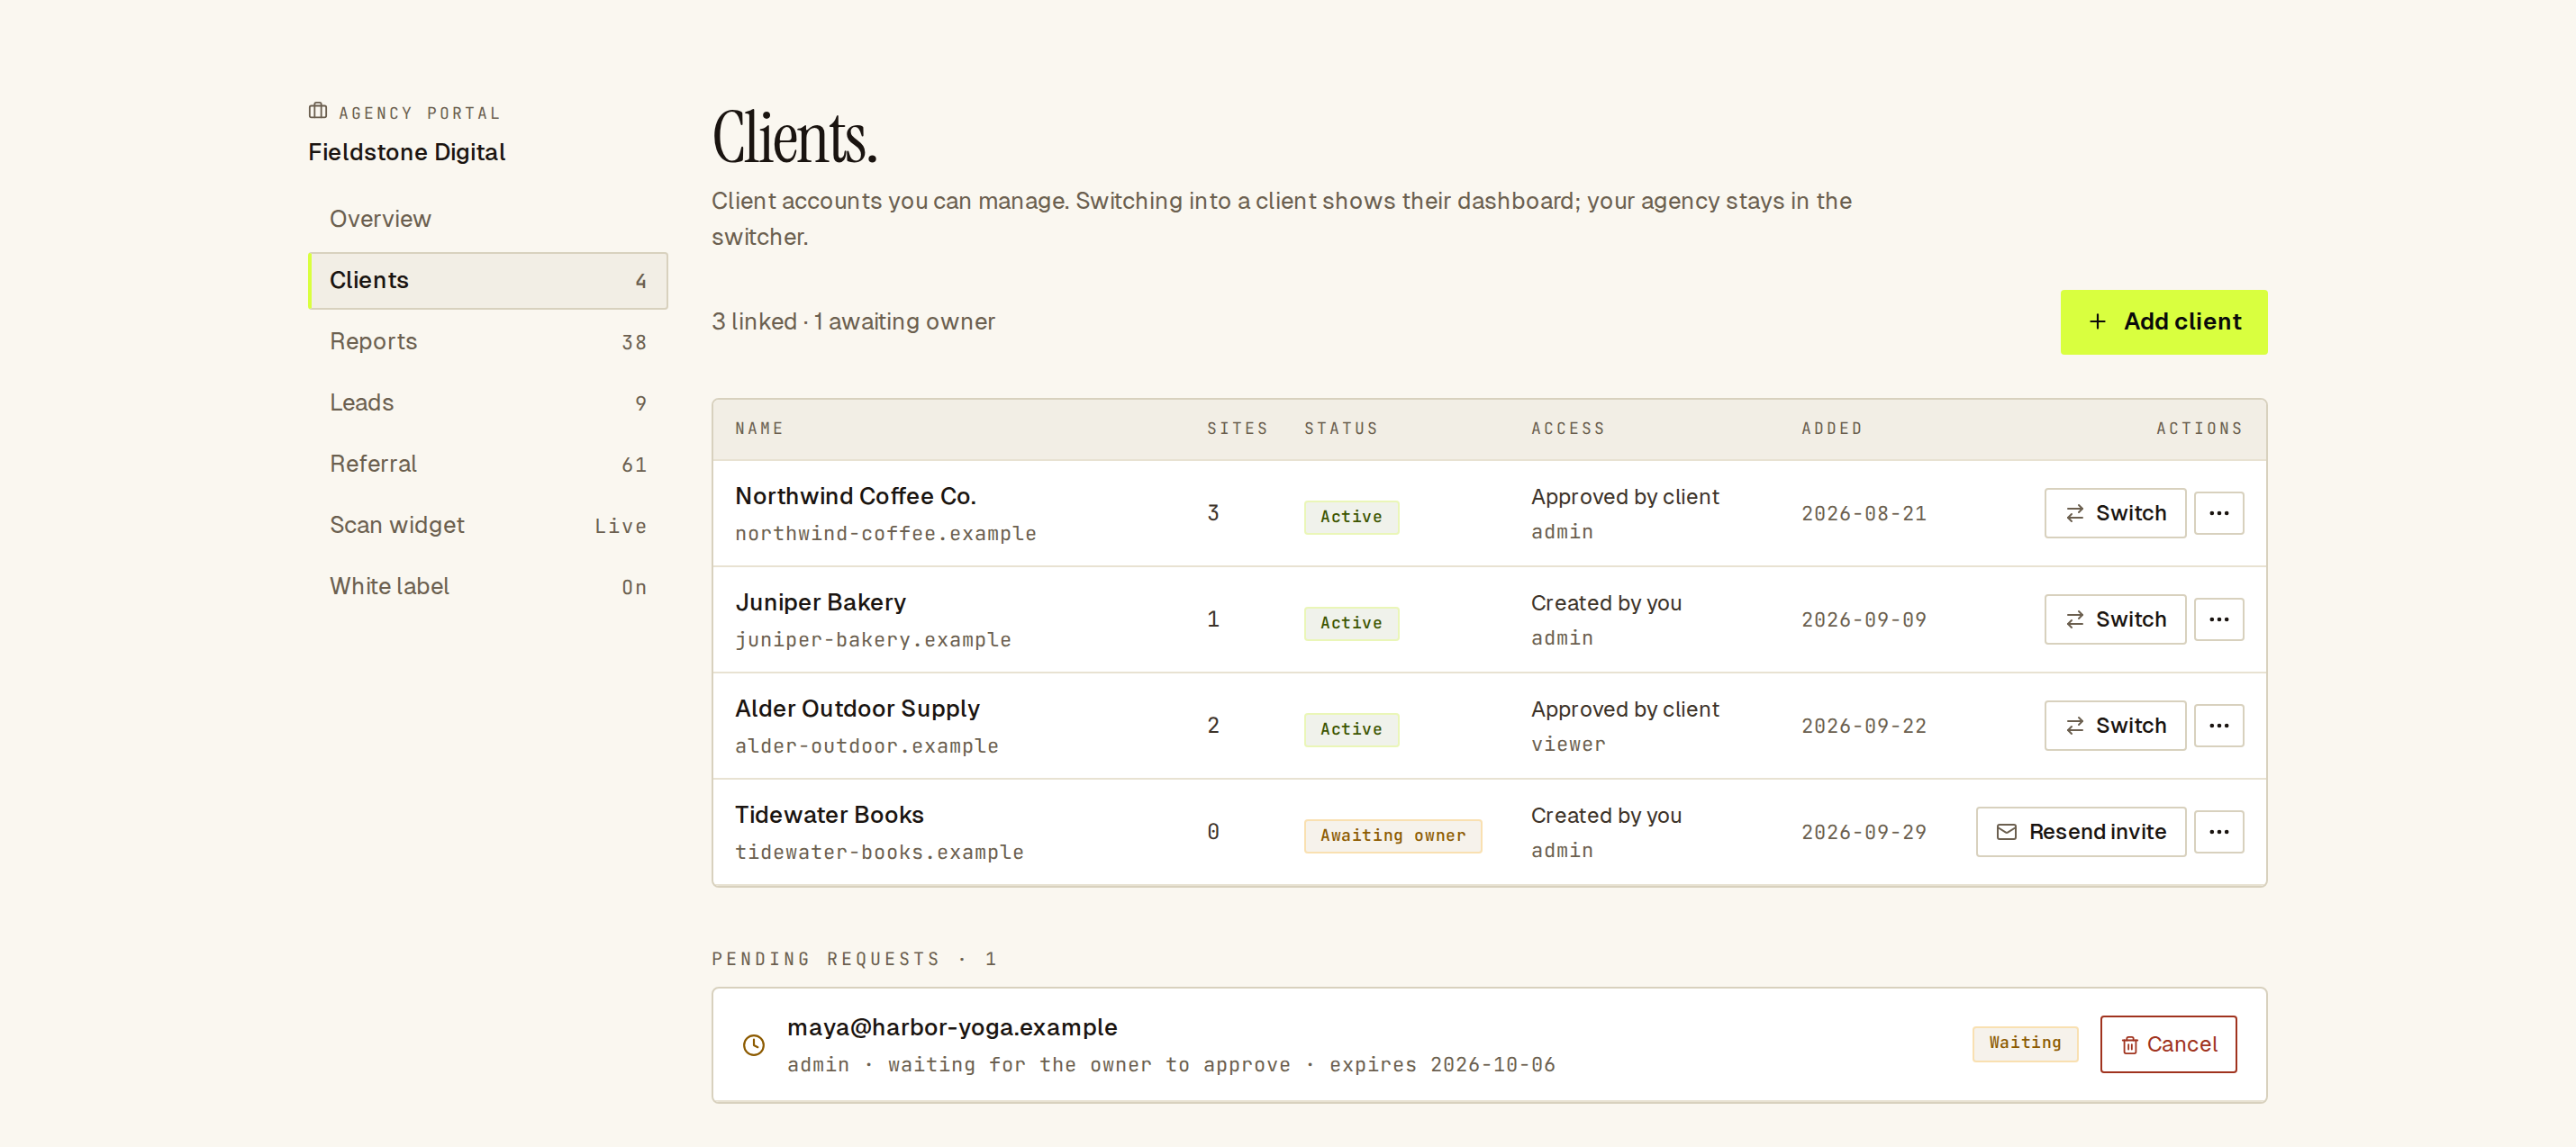
Task: Go to Reports in the sidebar
Action: 488,341
